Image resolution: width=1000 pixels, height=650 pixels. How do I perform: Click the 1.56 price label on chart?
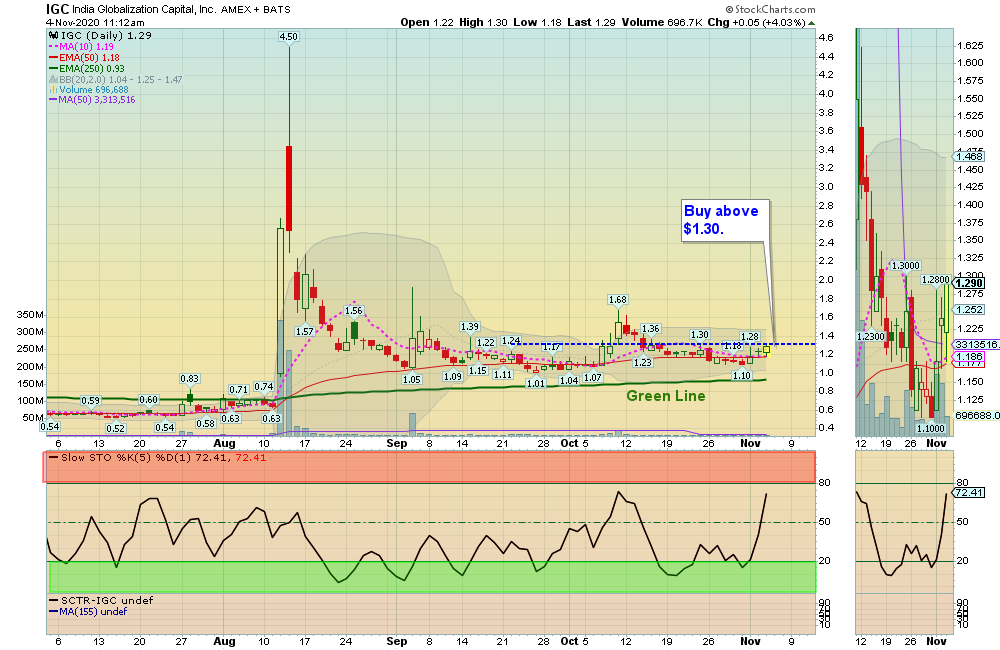[353, 311]
